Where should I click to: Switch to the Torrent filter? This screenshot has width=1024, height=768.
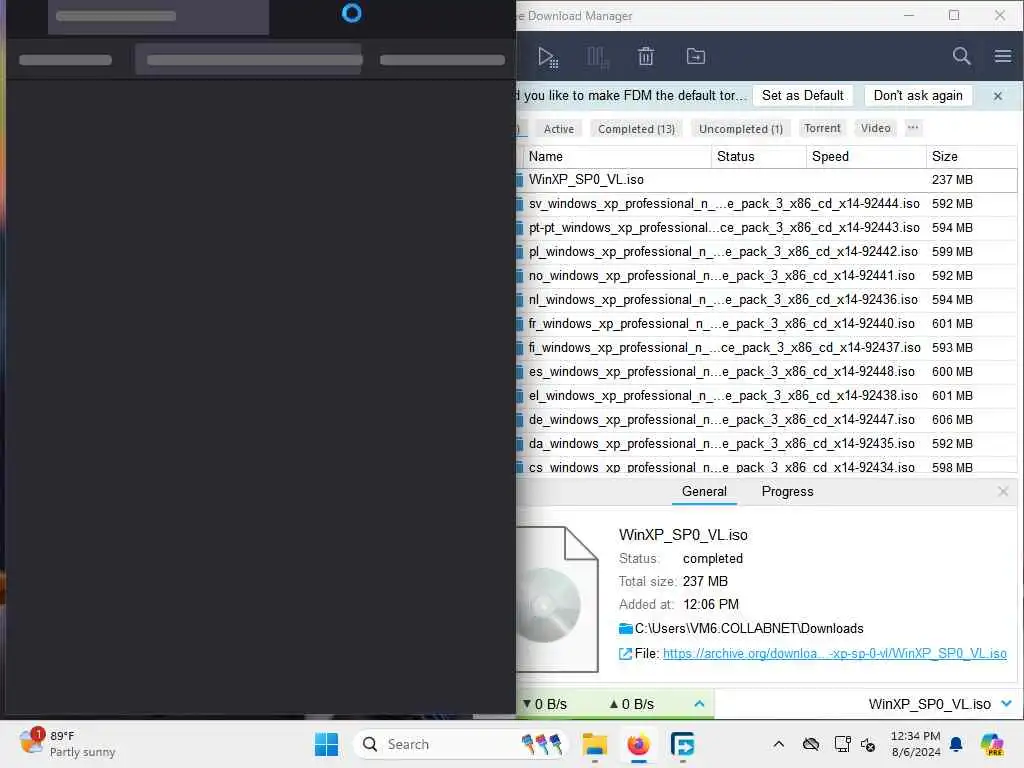(x=822, y=128)
